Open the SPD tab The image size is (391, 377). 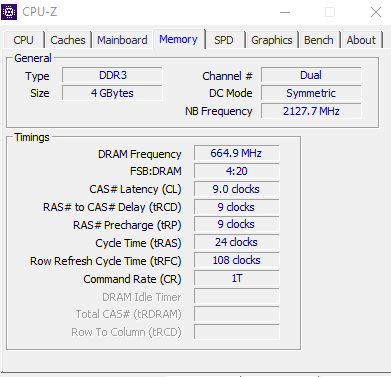[224, 40]
